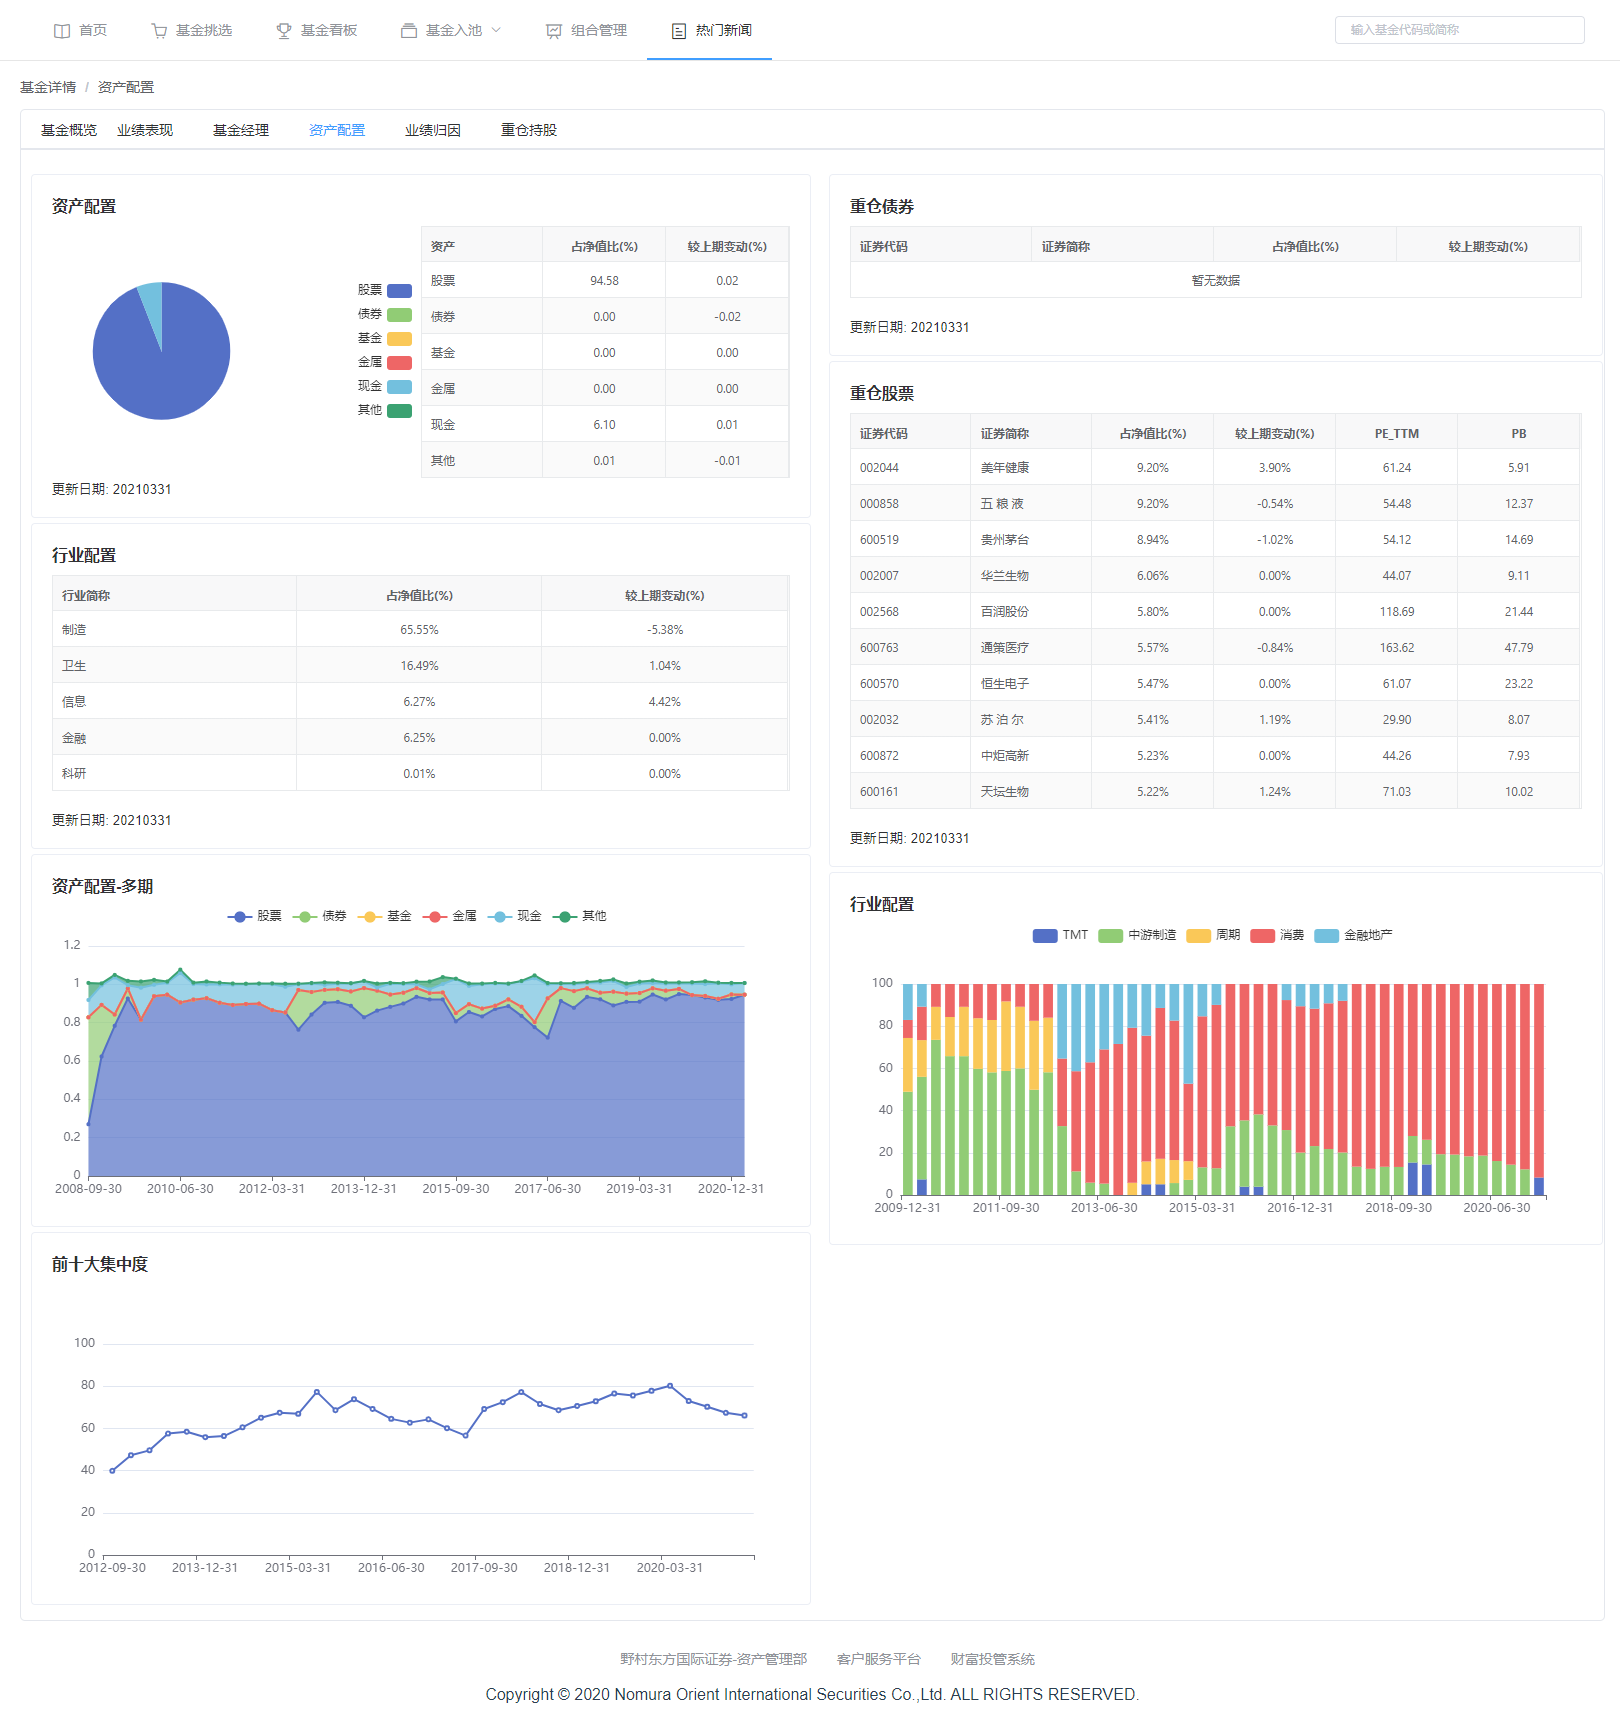Click the 资产配置 breadcrumb item
Image resolution: width=1620 pixels, height=1722 pixels.
point(126,87)
